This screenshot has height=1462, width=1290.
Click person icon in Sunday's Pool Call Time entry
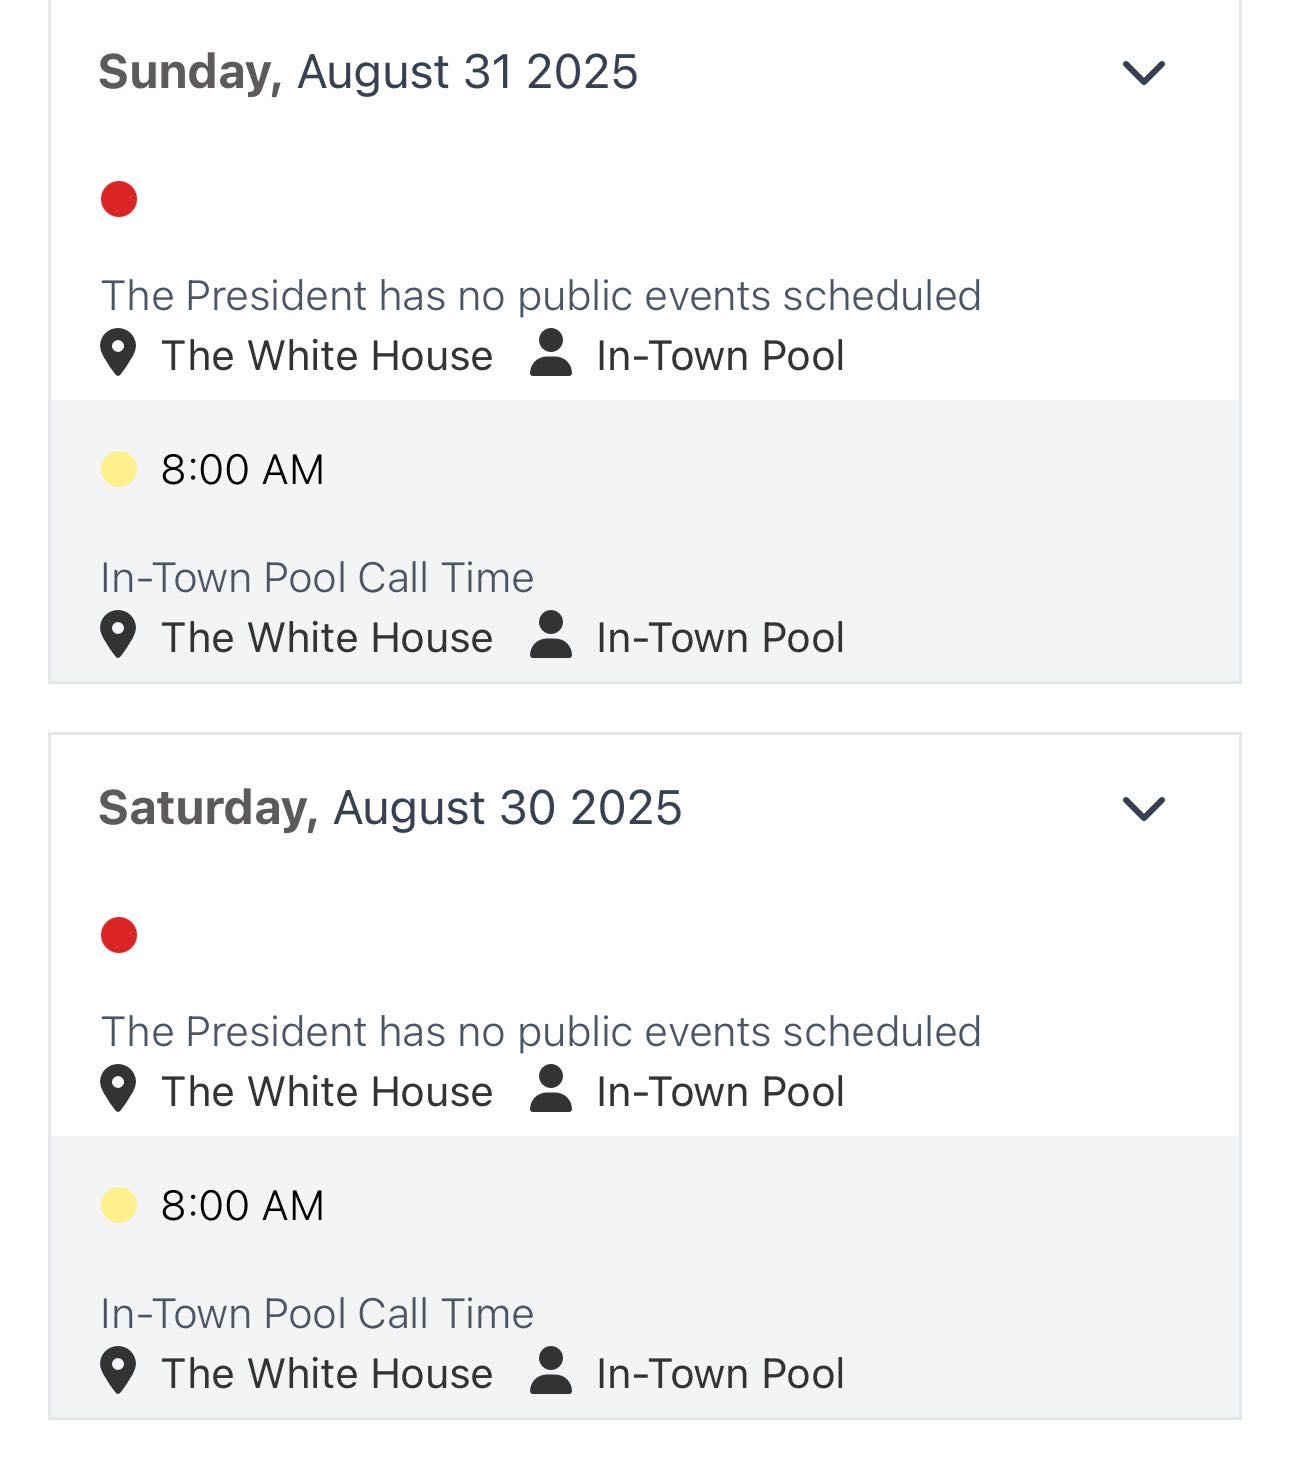click(x=551, y=635)
